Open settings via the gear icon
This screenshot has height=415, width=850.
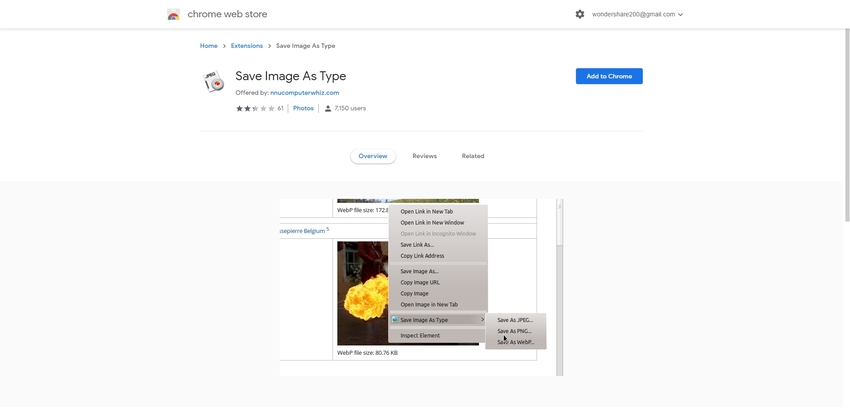point(580,15)
